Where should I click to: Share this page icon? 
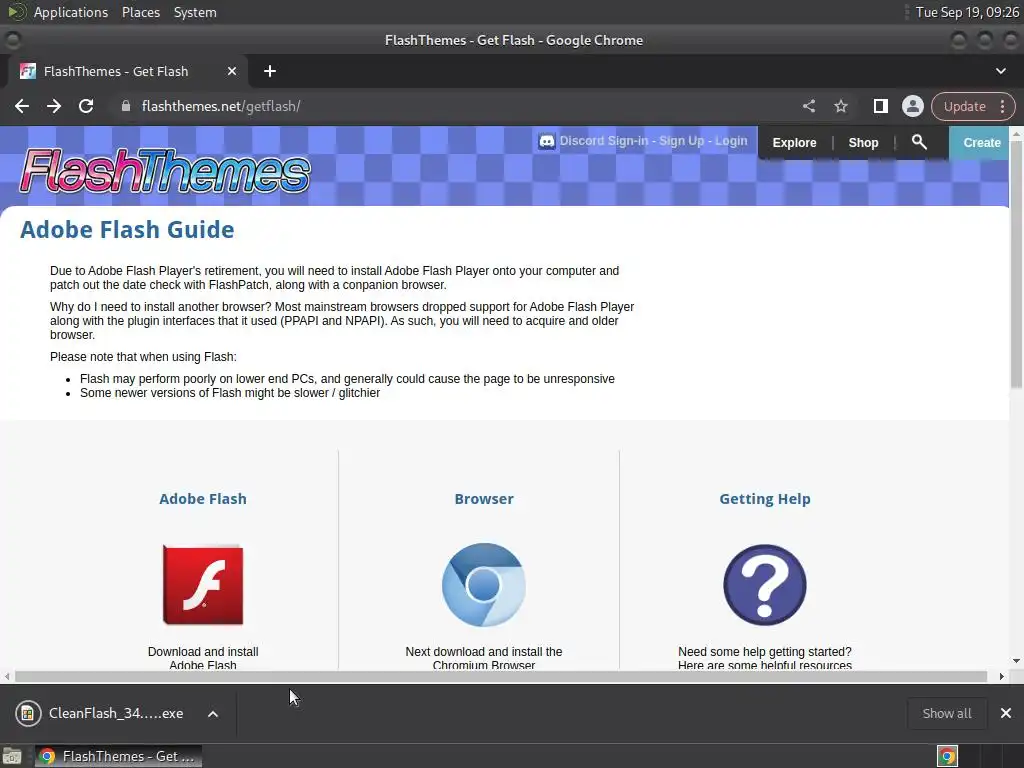tap(808, 106)
